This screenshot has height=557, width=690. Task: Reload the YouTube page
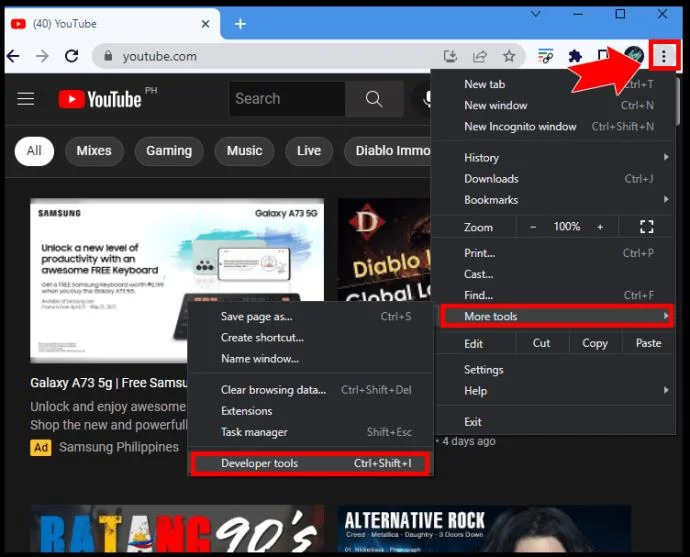[72, 56]
